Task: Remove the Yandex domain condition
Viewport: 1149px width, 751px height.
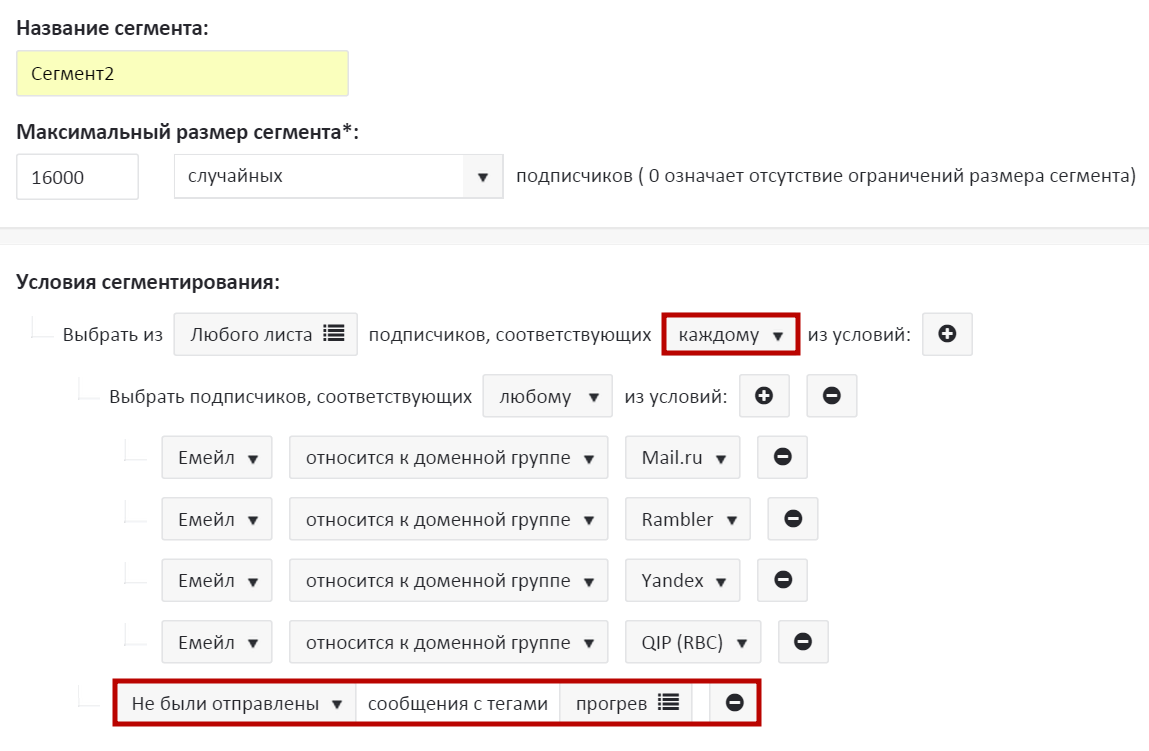Action: tap(783, 580)
